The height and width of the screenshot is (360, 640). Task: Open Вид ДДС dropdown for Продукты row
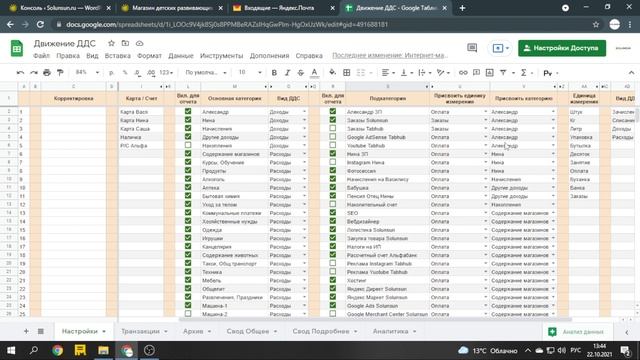pyautogui.click(x=304, y=171)
